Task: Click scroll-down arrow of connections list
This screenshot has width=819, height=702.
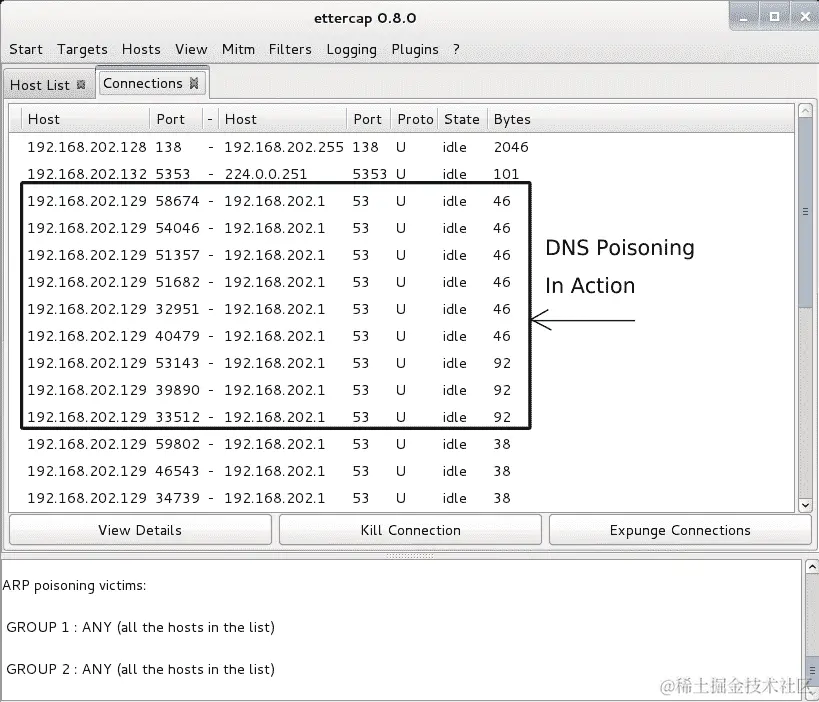Action: 805,505
